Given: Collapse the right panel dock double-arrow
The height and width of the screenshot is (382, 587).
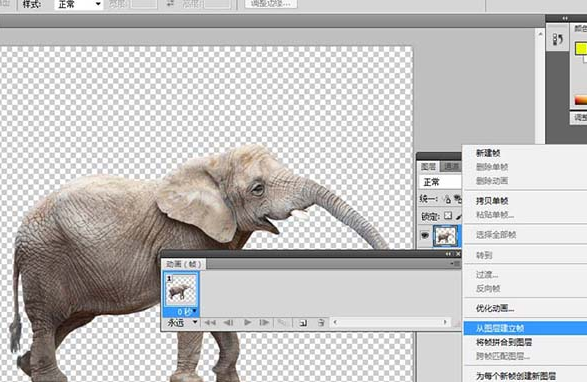Looking at the screenshot, I should 565,18.
